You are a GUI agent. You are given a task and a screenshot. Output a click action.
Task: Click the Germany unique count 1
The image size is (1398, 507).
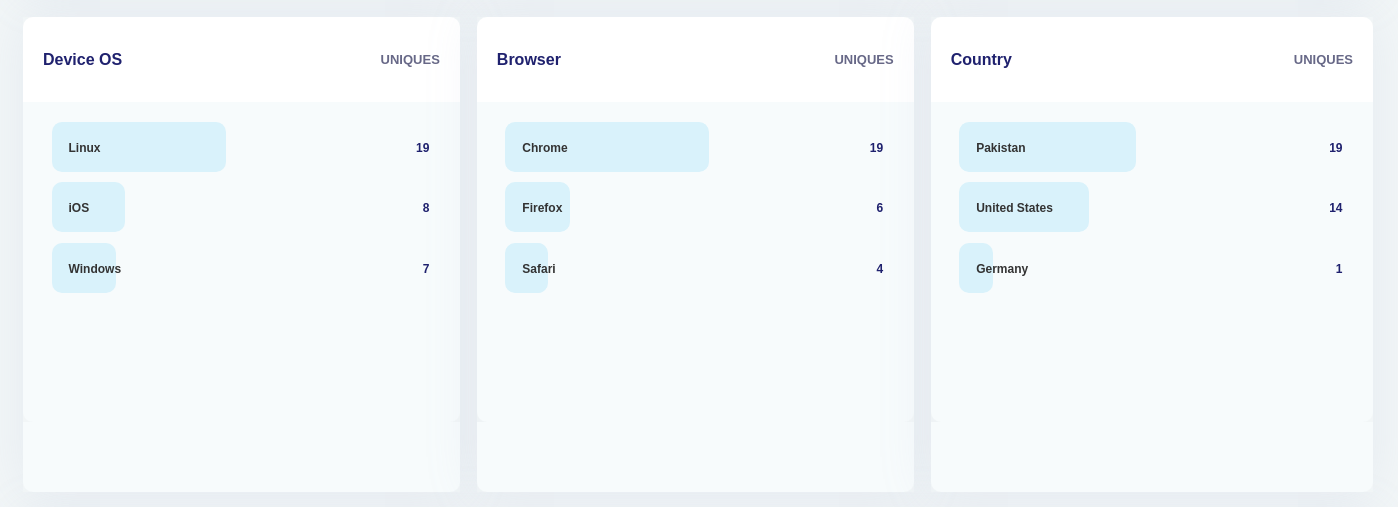(x=1339, y=269)
